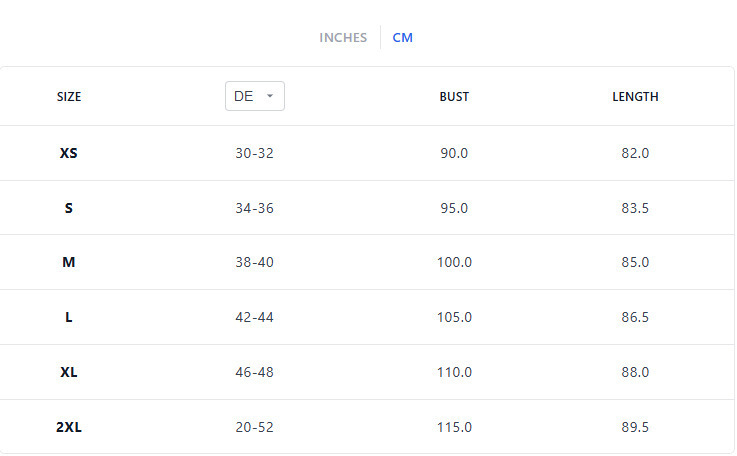Viewport: 737px width, 456px height.
Task: Switch units to INCHES
Action: point(343,38)
